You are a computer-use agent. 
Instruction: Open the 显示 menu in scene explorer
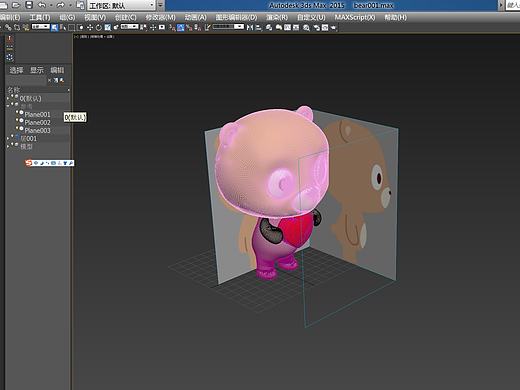[x=37, y=70]
